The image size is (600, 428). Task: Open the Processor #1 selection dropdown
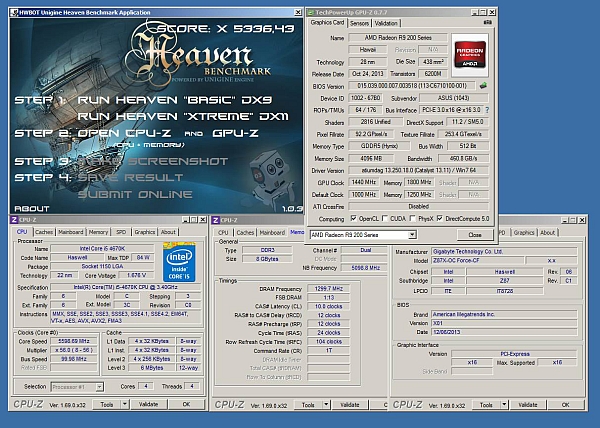click(x=99, y=387)
